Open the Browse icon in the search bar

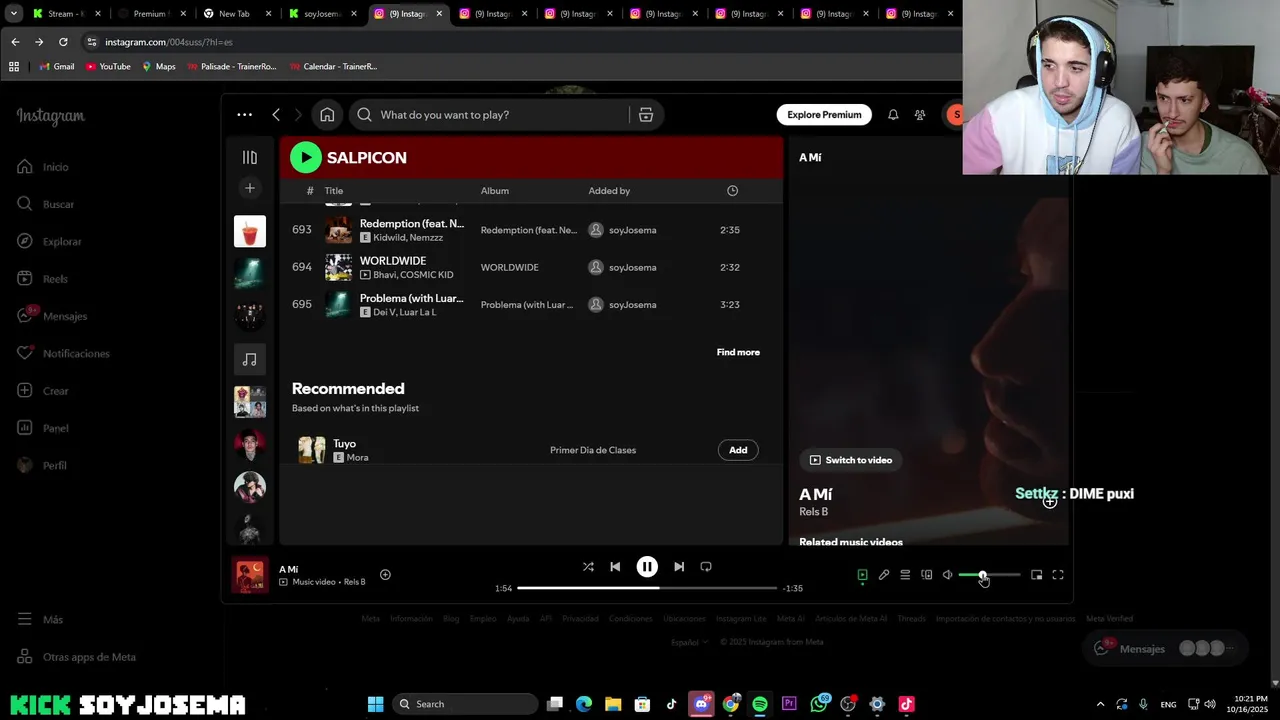(x=646, y=115)
